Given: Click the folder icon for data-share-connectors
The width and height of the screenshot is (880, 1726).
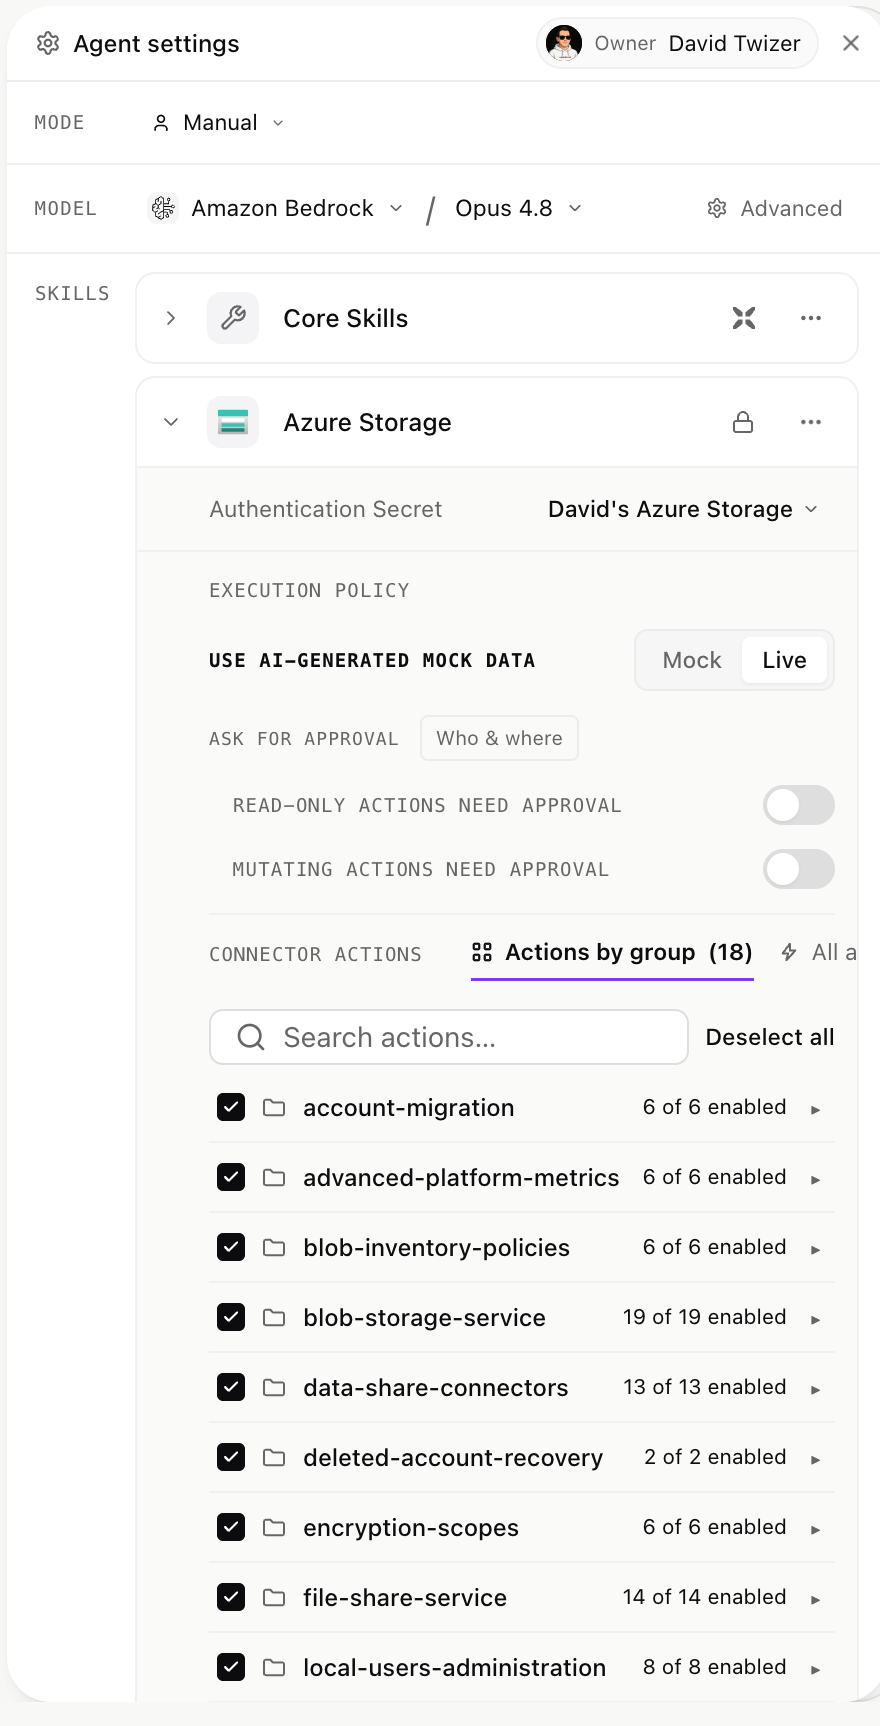Looking at the screenshot, I should 274,1387.
